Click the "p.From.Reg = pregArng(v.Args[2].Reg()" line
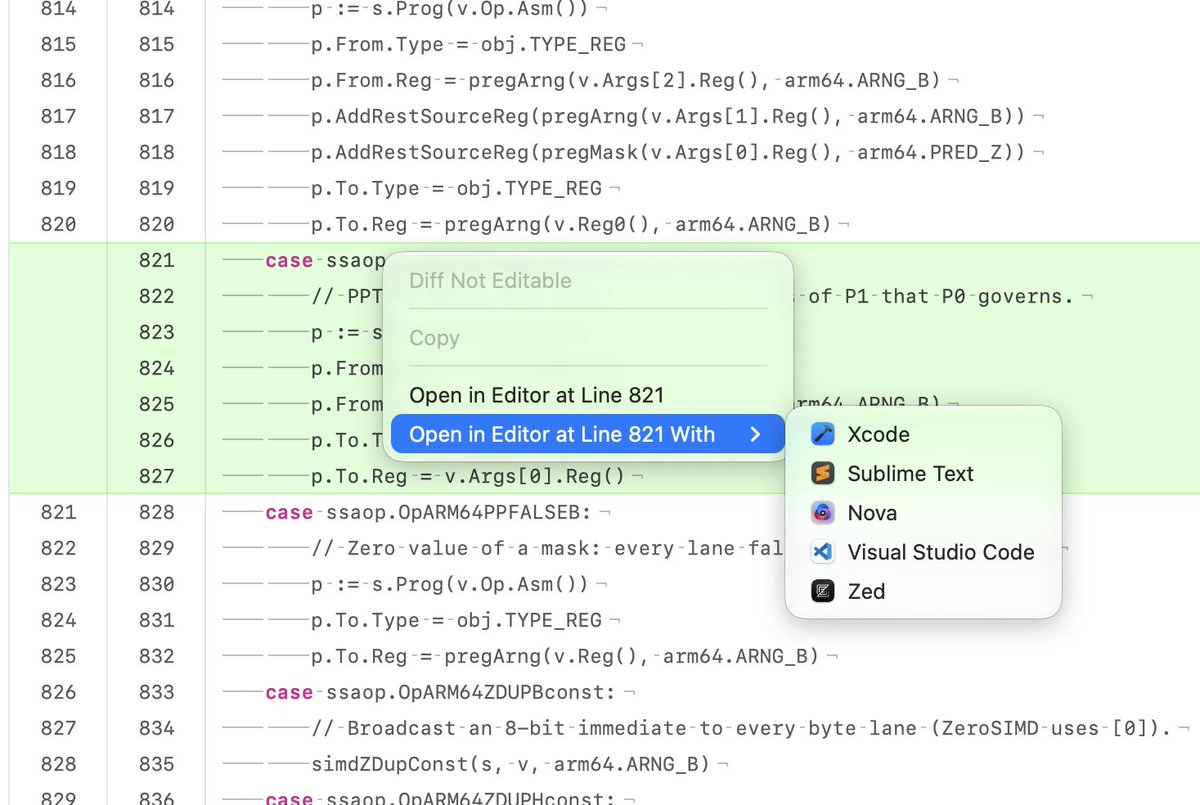The image size is (1200, 805). (x=626, y=80)
